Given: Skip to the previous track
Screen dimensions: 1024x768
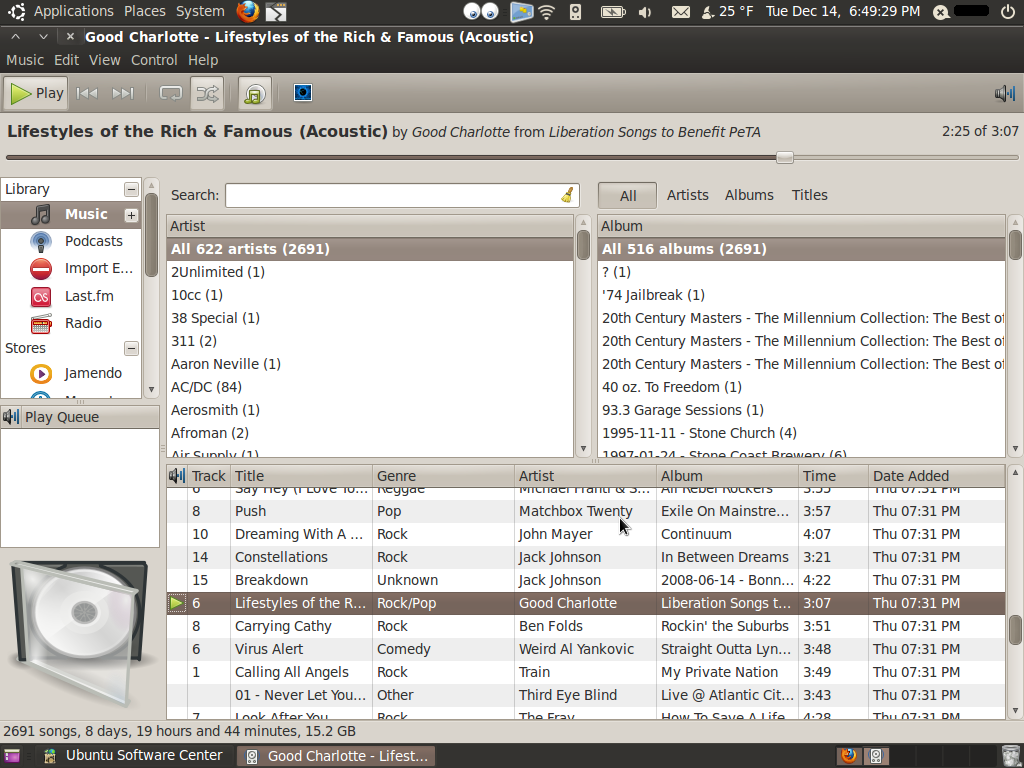Looking at the screenshot, I should (87, 93).
